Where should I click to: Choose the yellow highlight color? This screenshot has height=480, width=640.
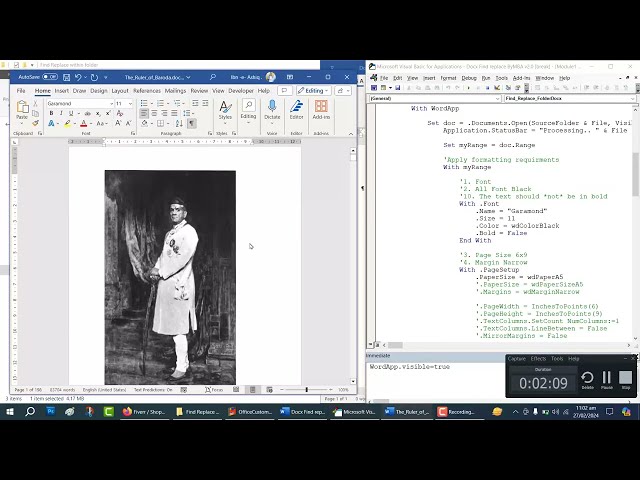click(x=68, y=123)
